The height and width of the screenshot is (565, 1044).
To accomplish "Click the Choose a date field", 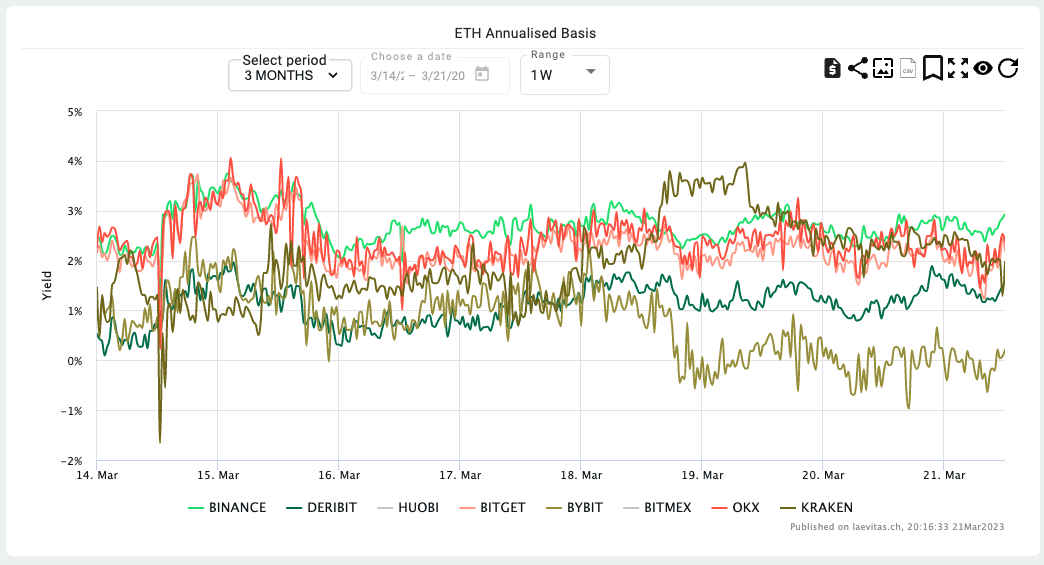I will pyautogui.click(x=420, y=75).
